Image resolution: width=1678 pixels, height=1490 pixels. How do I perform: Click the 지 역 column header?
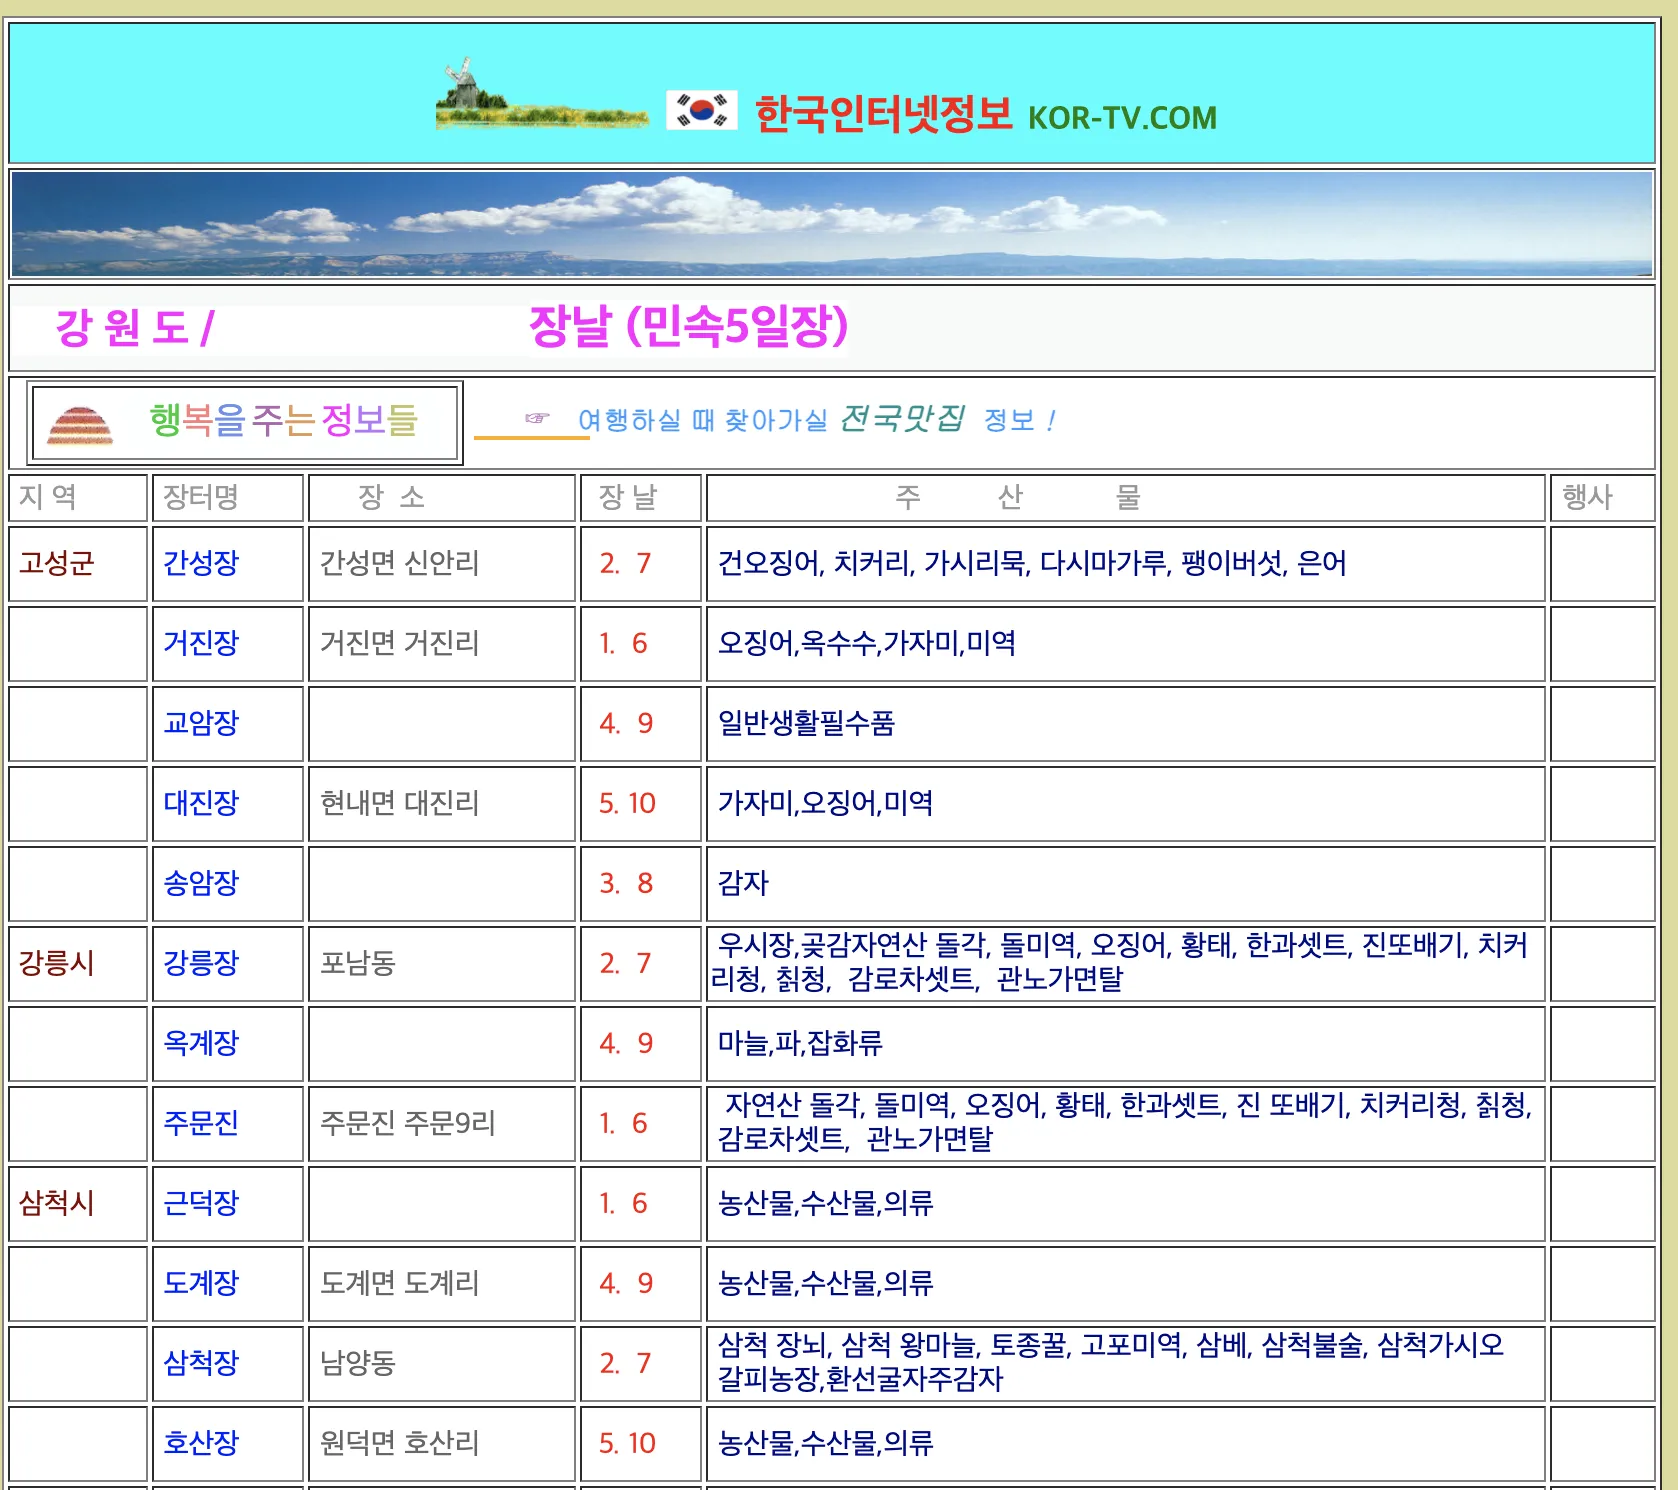78,497
